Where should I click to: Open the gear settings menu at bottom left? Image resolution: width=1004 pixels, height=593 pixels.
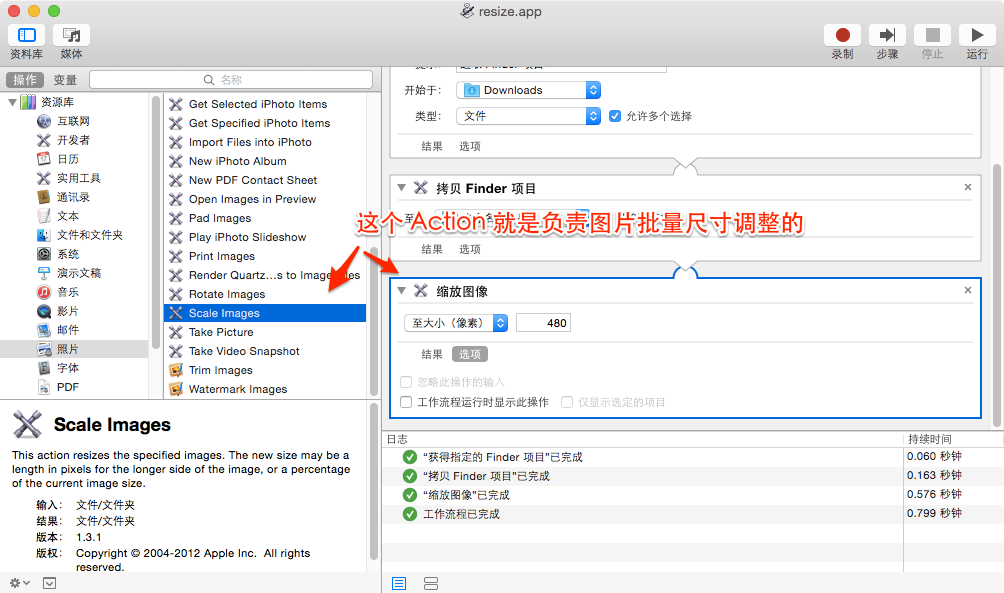19,583
